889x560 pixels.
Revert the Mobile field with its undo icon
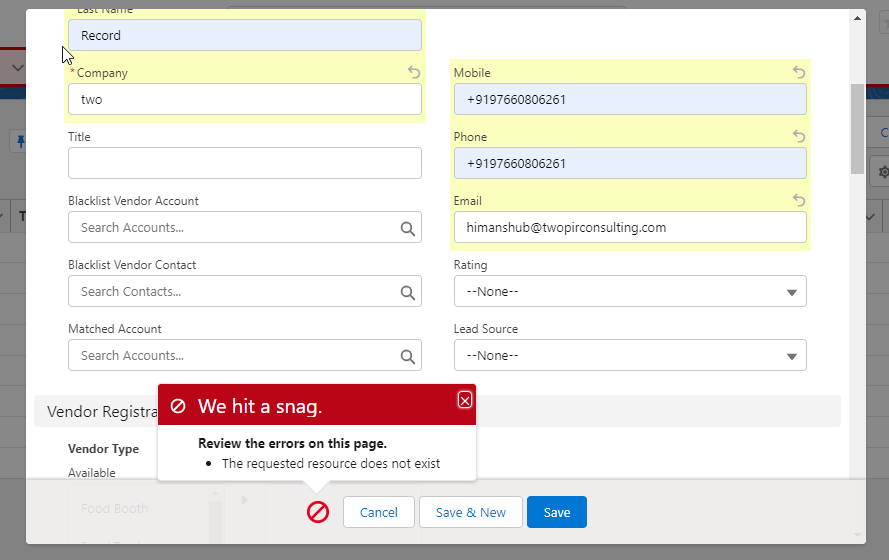pyautogui.click(x=798, y=72)
